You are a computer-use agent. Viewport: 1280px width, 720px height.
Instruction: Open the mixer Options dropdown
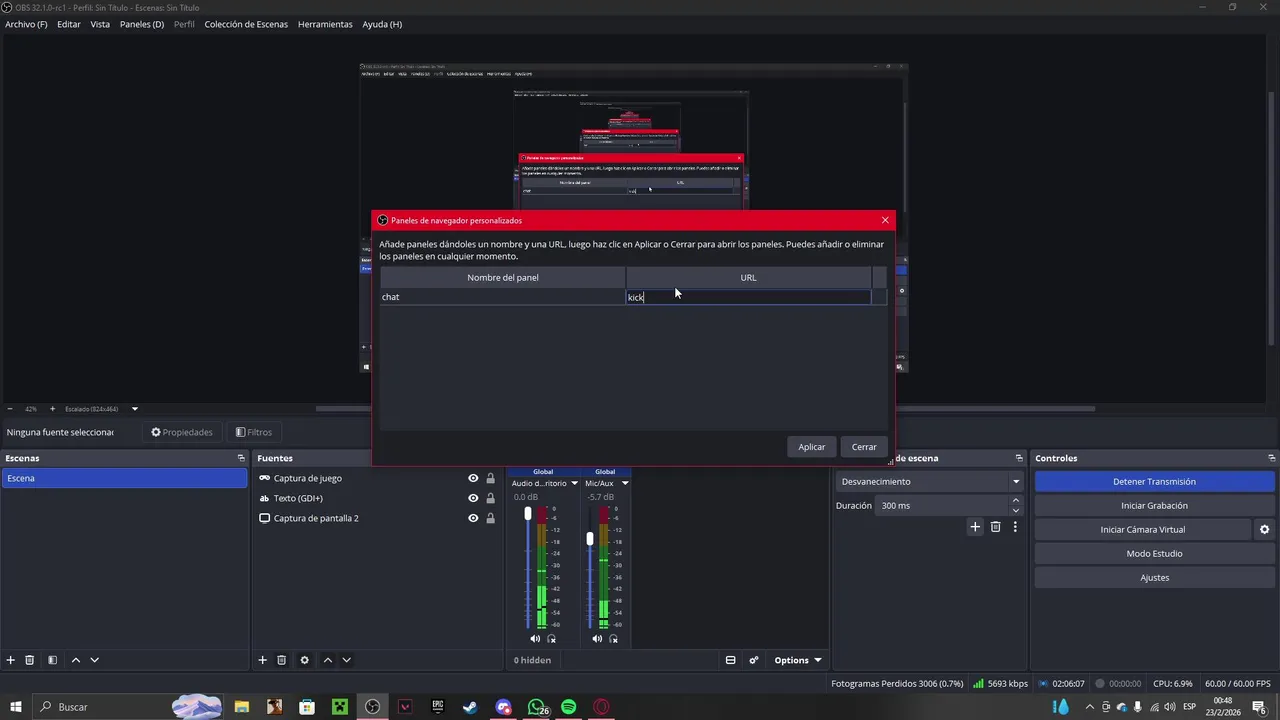(x=797, y=660)
